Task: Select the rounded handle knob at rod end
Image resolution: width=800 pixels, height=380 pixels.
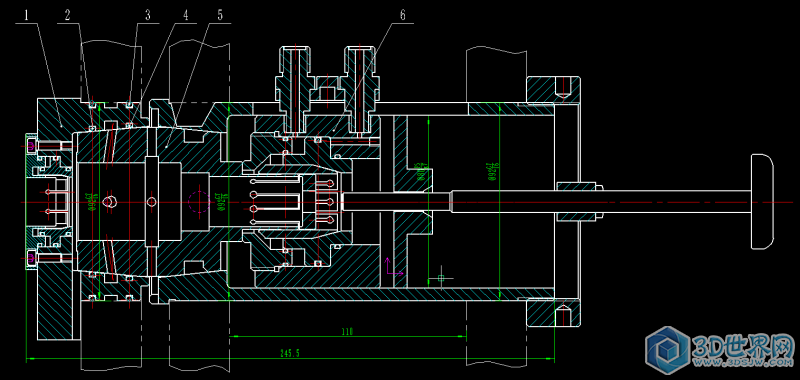Action: [x=762, y=202]
